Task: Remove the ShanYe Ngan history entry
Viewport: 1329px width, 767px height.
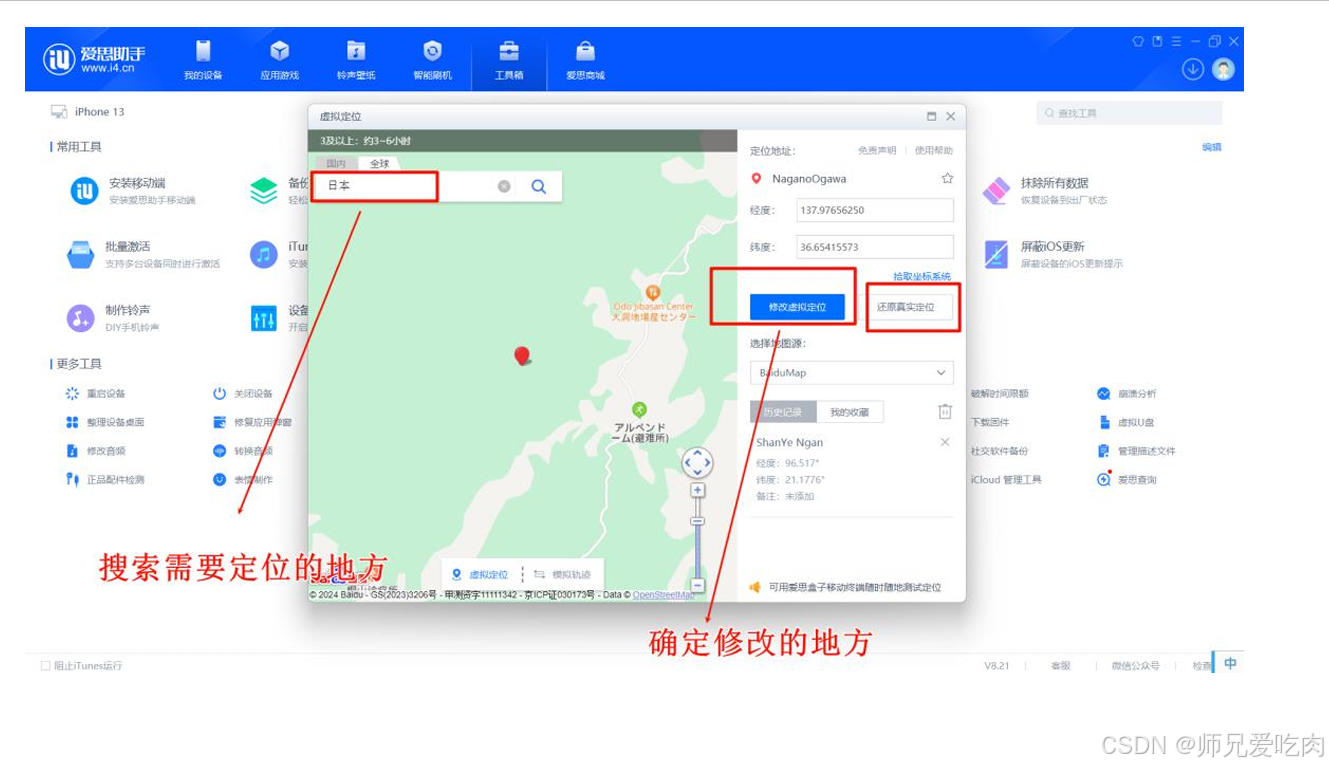Action: (x=945, y=442)
